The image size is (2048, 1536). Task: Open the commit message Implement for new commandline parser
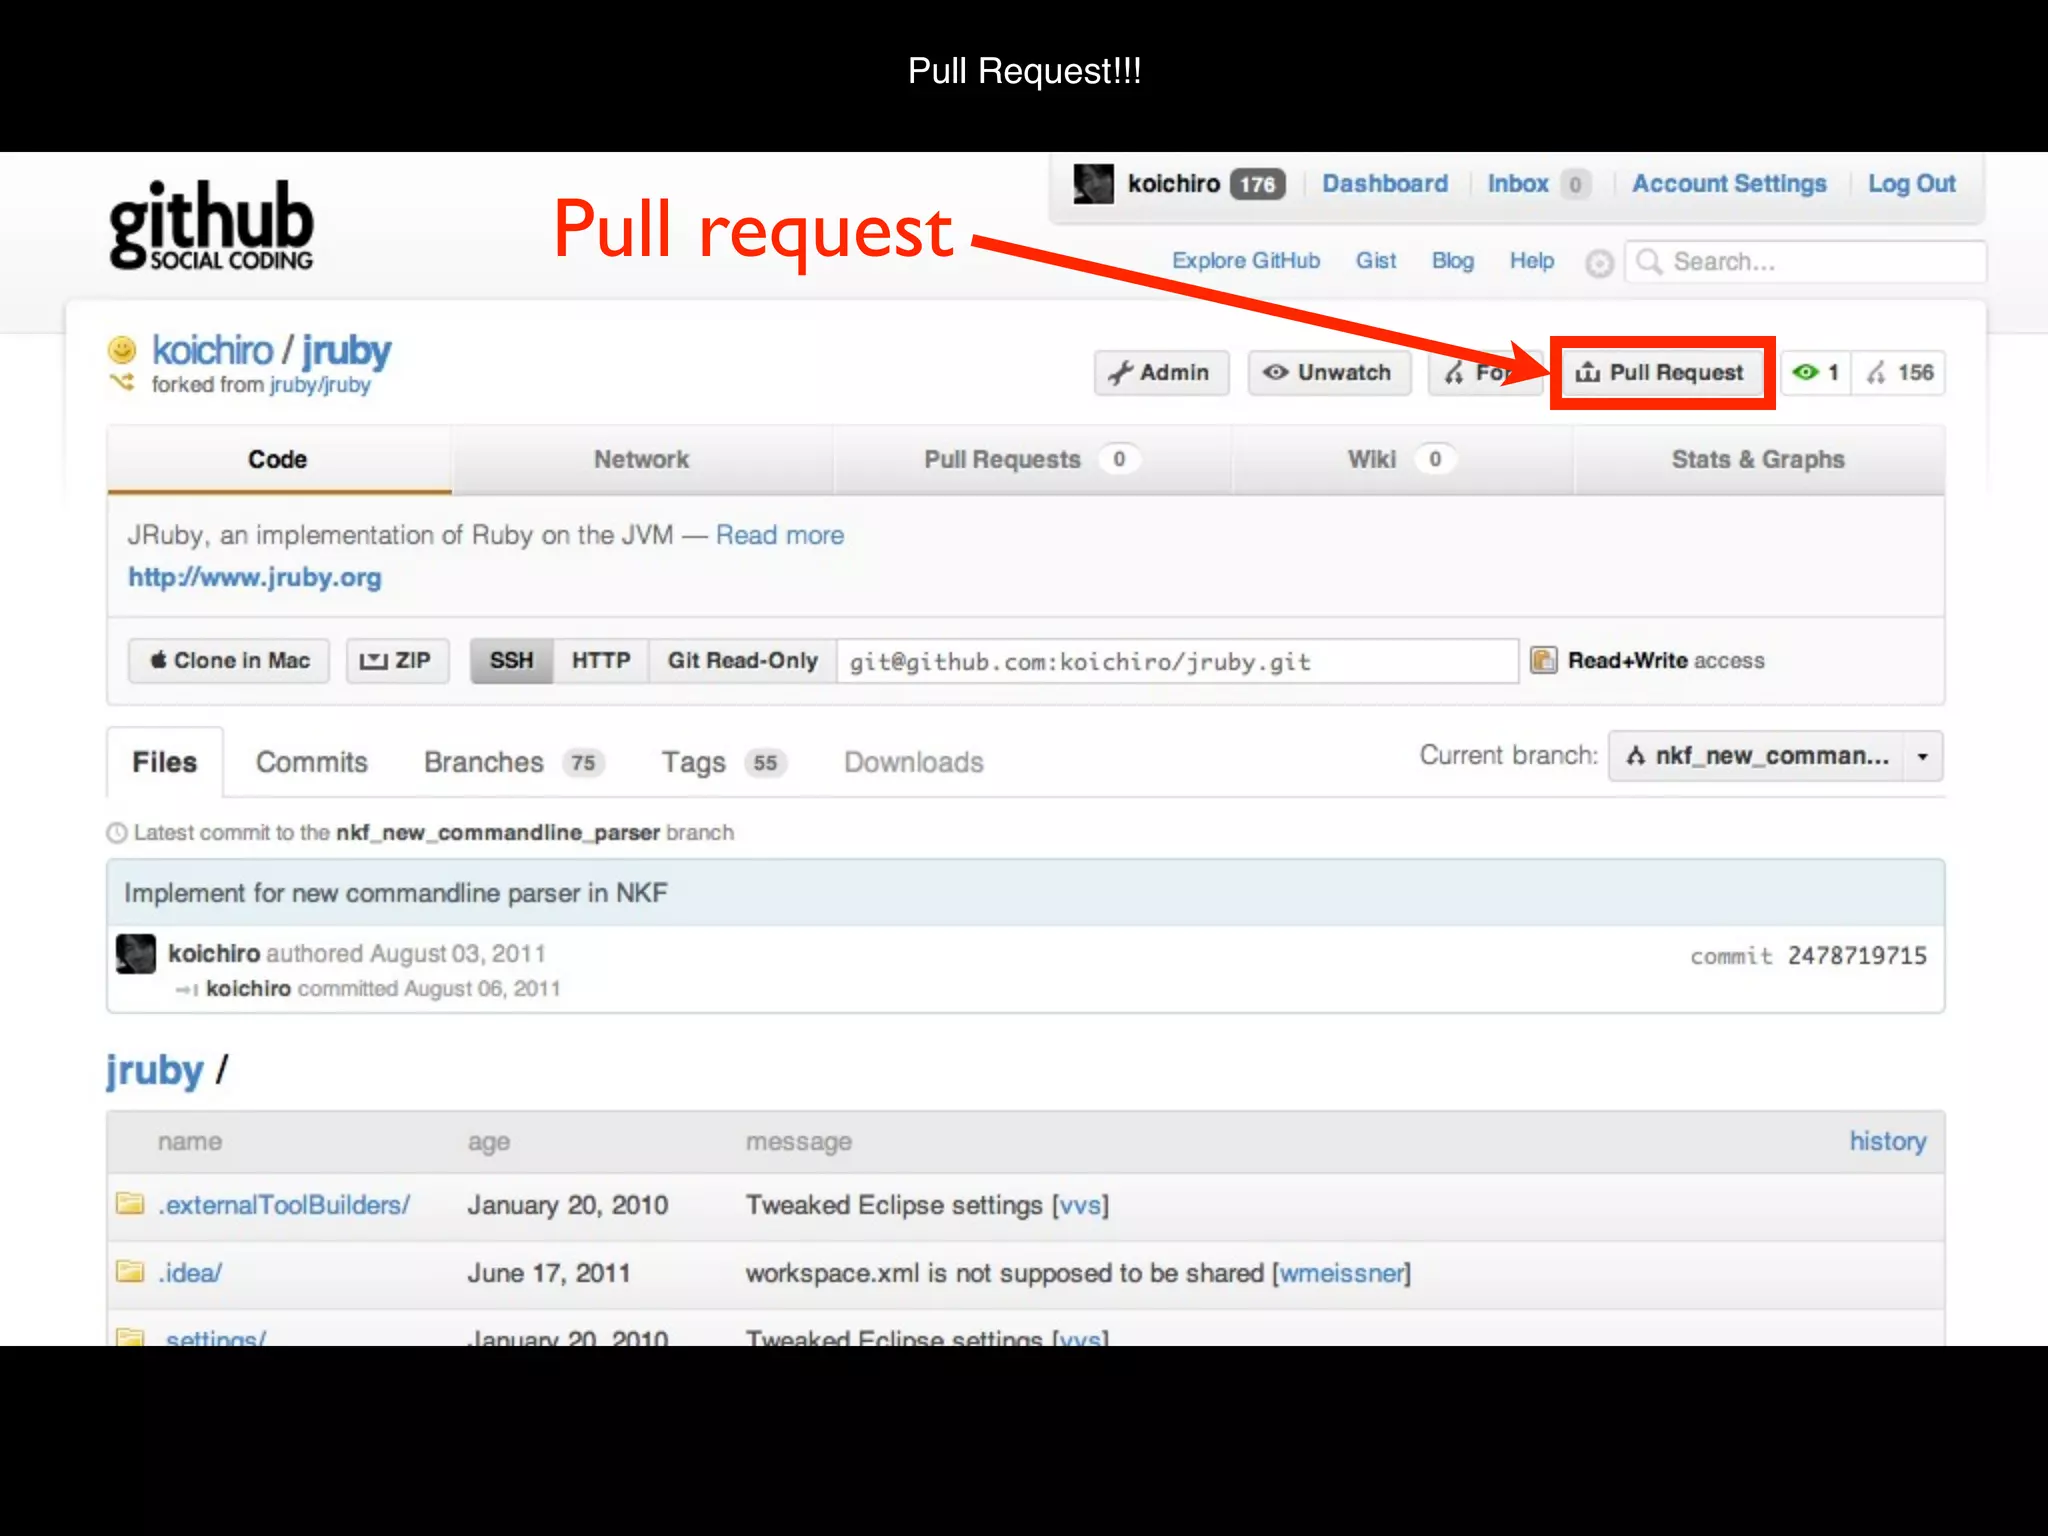tap(396, 893)
